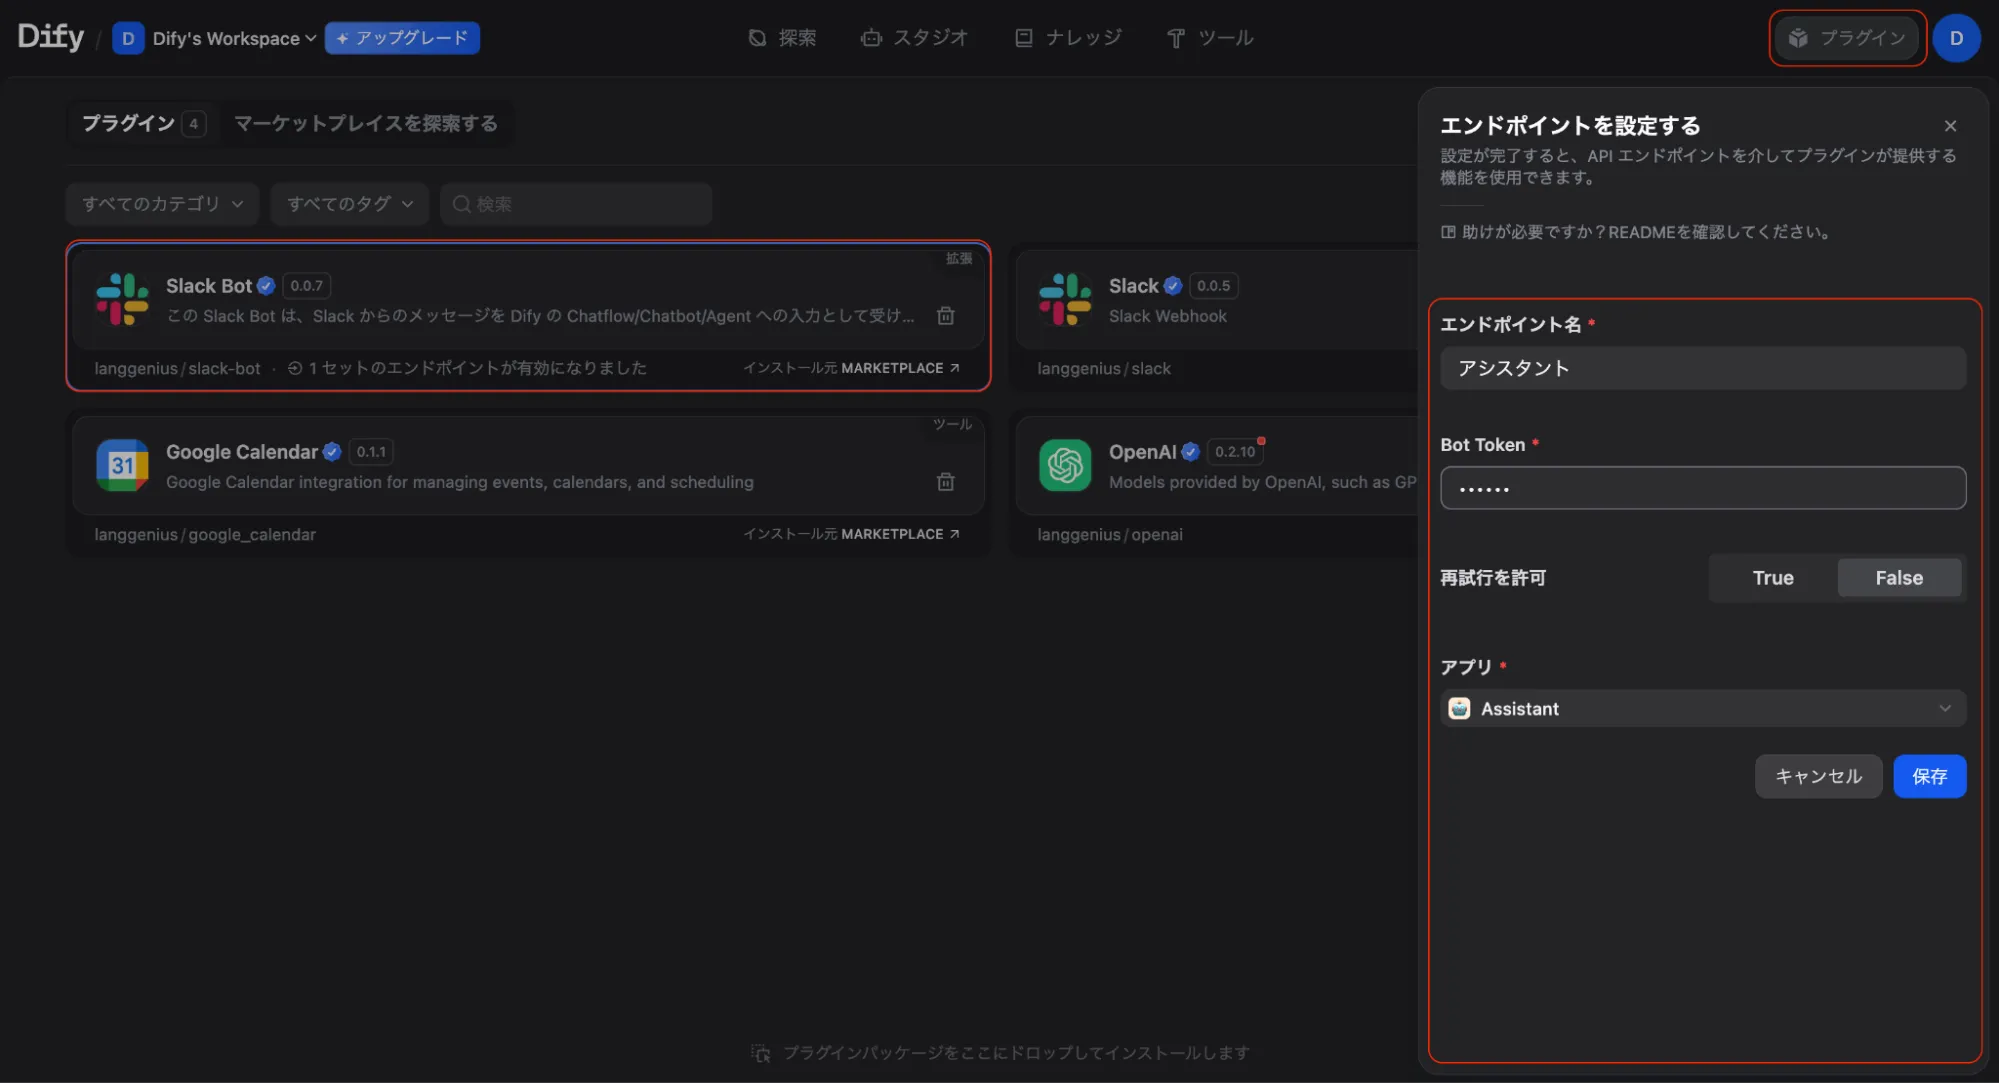1999x1084 pixels.
Task: Click the 保存 button
Action: pyautogui.click(x=1928, y=776)
